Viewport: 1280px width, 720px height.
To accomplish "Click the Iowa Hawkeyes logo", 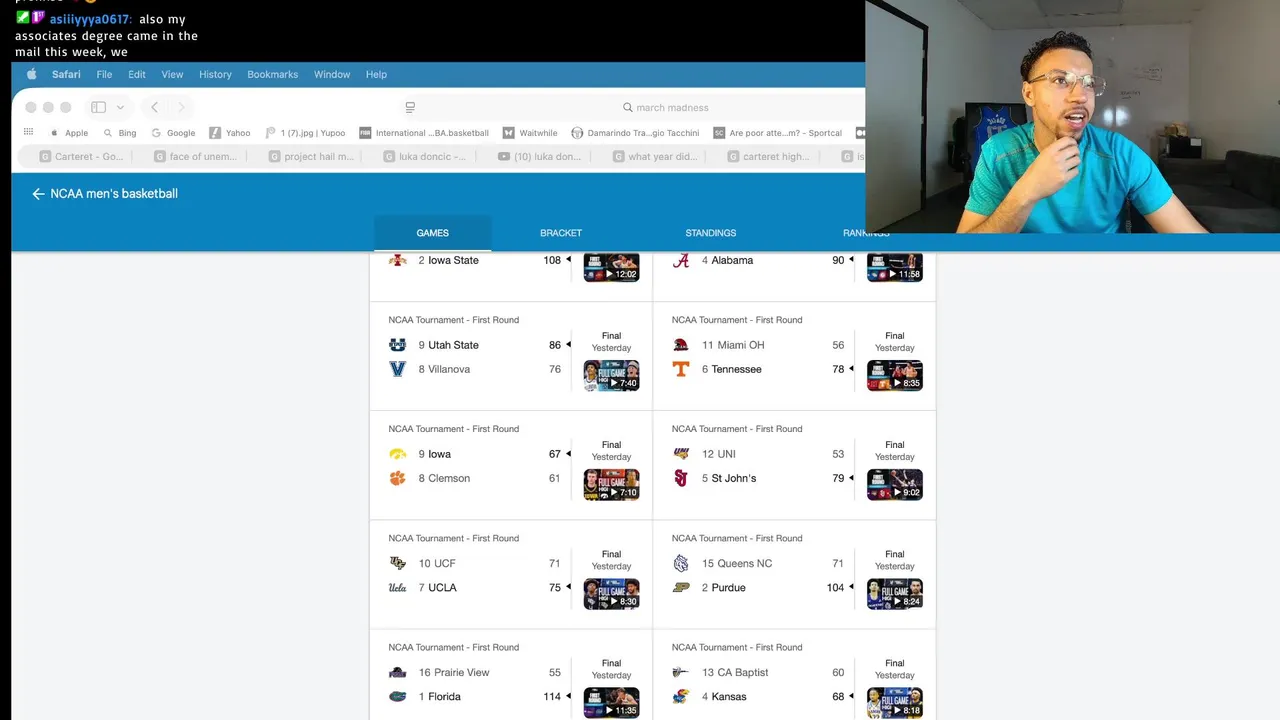I will pyautogui.click(x=397, y=454).
